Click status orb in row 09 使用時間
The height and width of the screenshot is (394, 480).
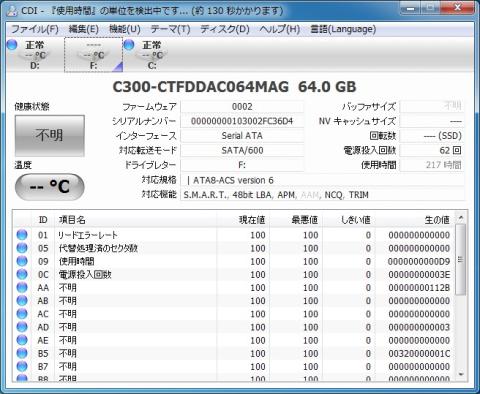pyautogui.click(x=22, y=261)
